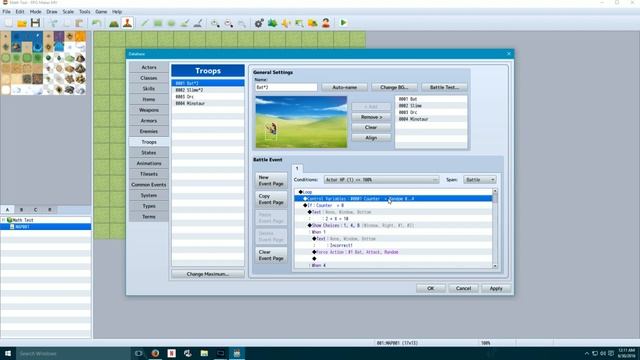Select tileset tab B
The image size is (640, 360).
coord(21,209)
